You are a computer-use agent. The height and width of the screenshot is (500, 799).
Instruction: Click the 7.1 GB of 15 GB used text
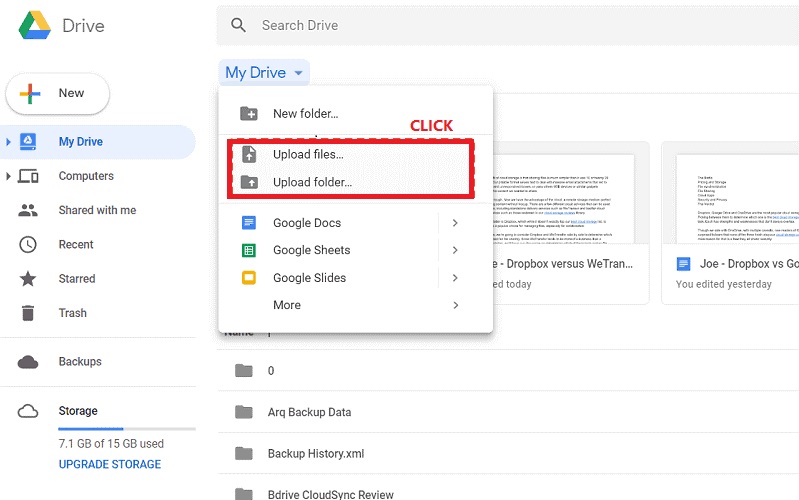point(111,443)
